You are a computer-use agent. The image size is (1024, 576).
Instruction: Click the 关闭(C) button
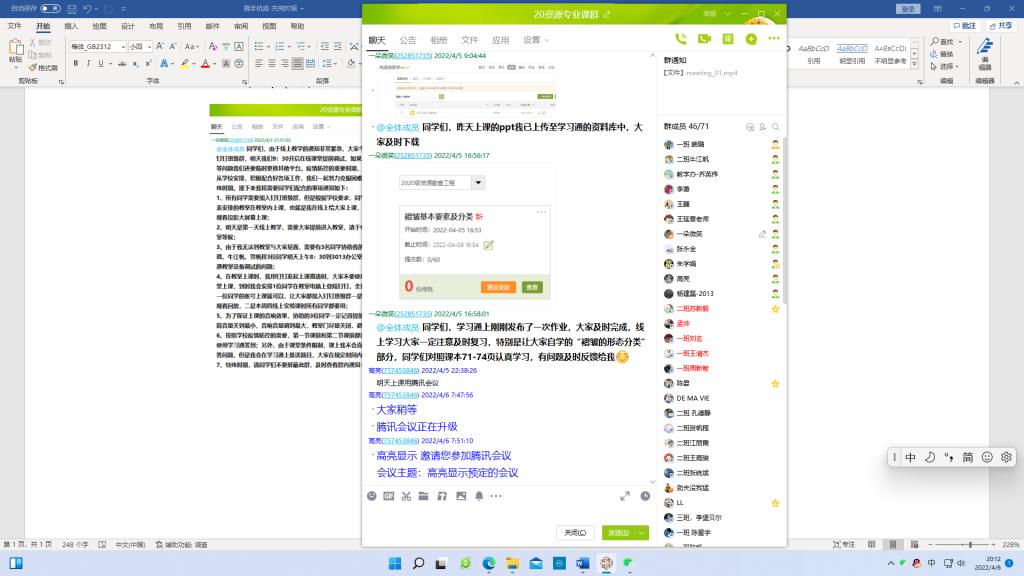point(575,533)
